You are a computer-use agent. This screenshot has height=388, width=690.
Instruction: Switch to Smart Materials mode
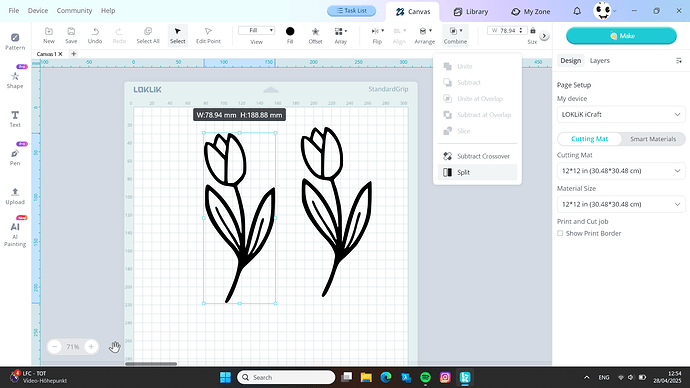[x=653, y=139]
